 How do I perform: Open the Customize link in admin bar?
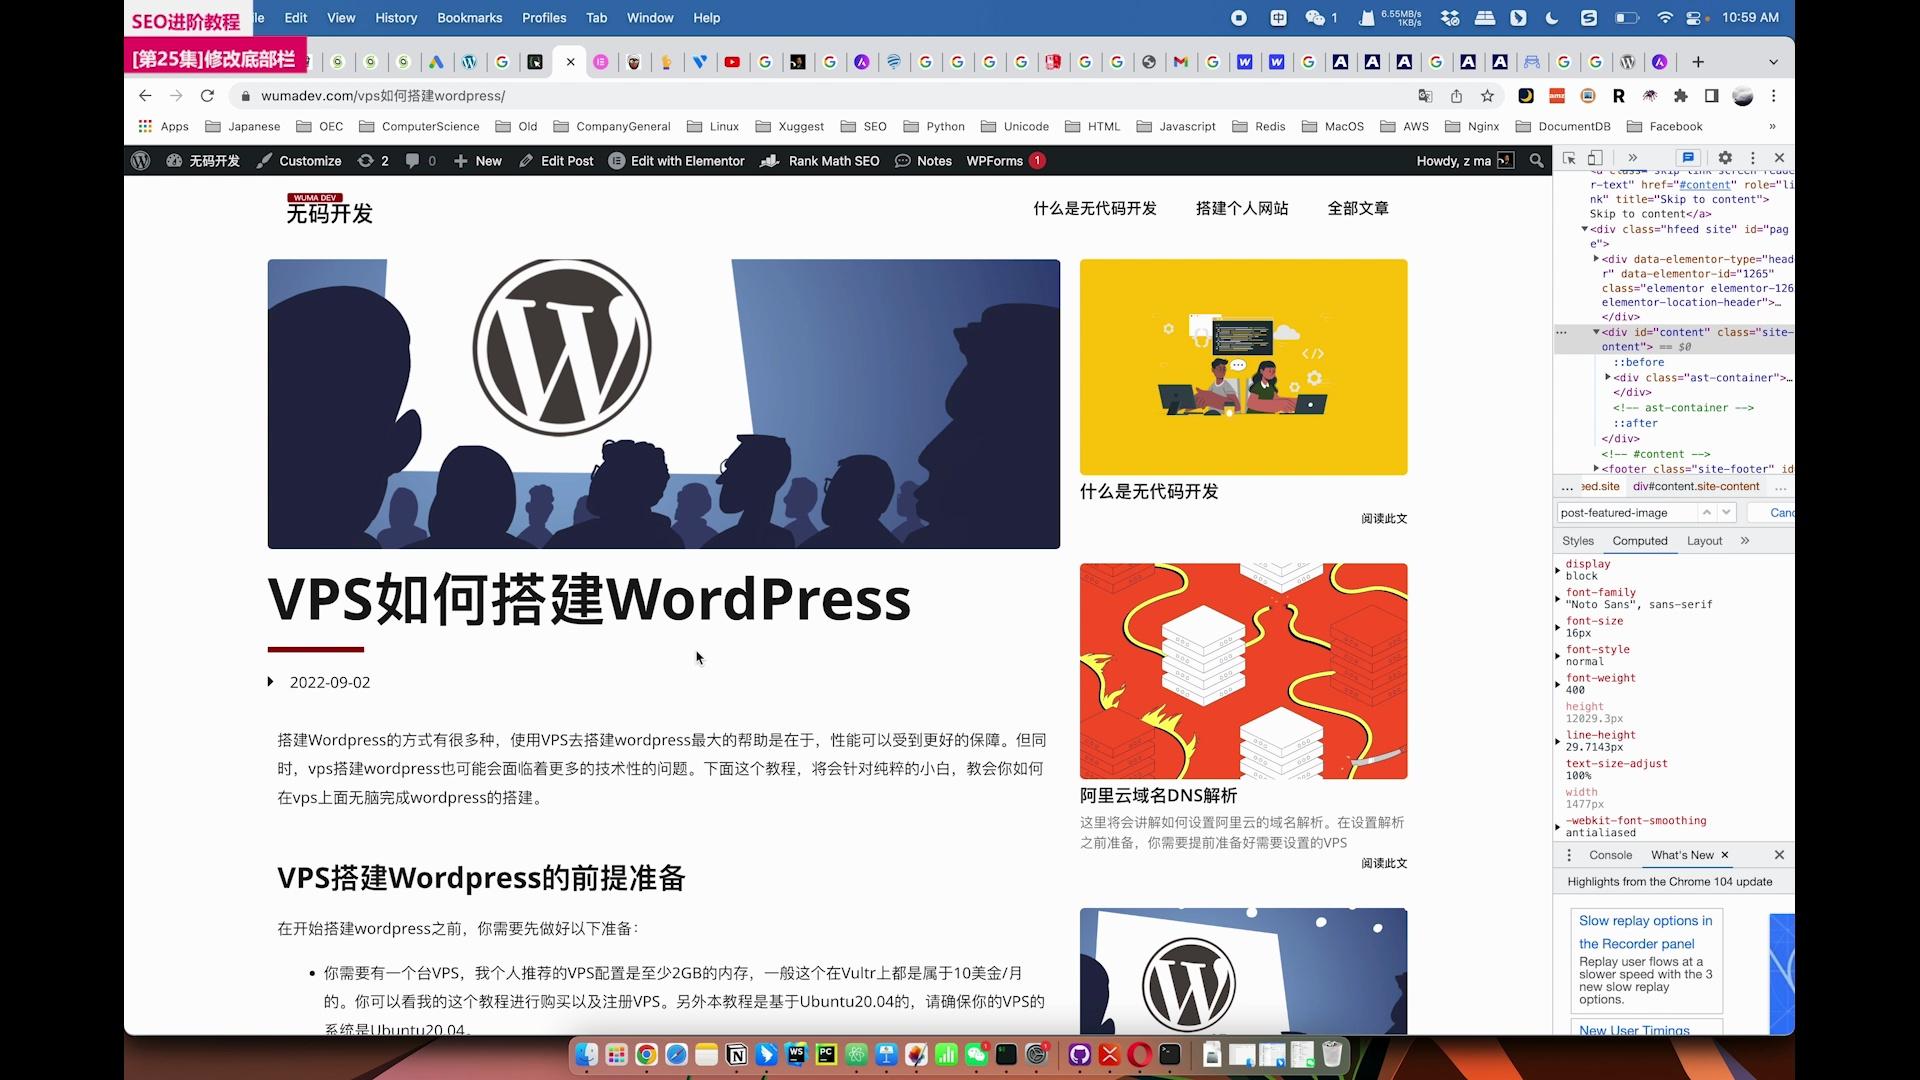(x=299, y=160)
